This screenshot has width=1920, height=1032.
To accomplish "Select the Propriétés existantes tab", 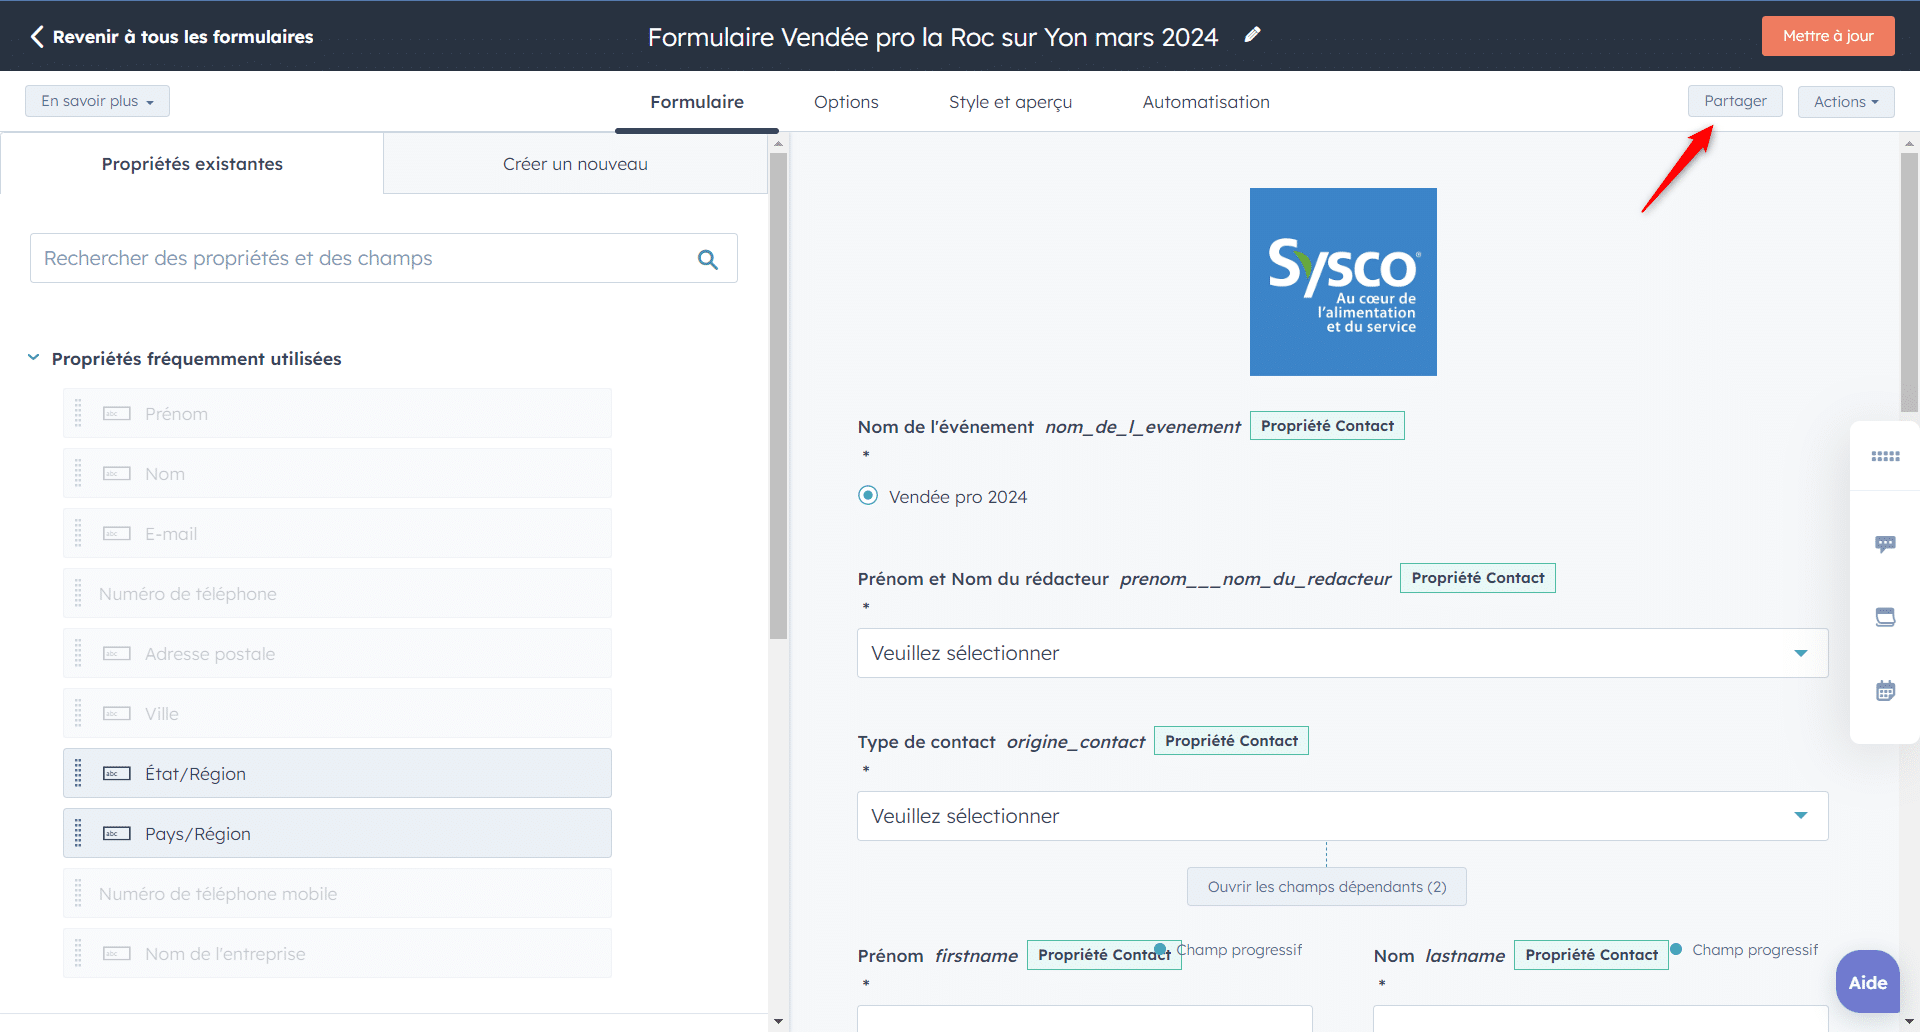I will [192, 164].
